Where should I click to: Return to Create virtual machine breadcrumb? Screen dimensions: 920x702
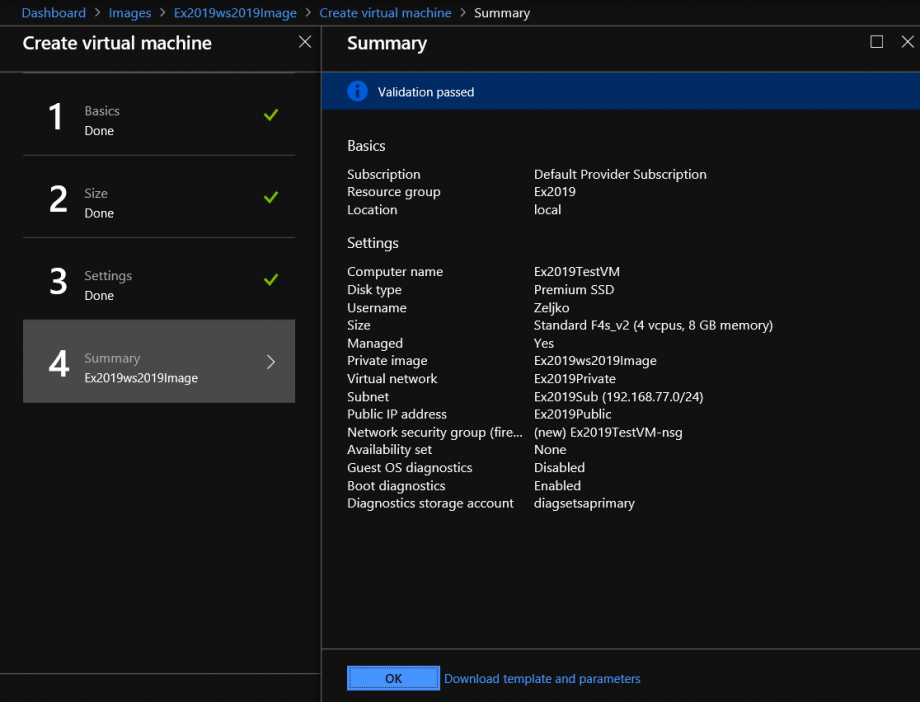[385, 12]
